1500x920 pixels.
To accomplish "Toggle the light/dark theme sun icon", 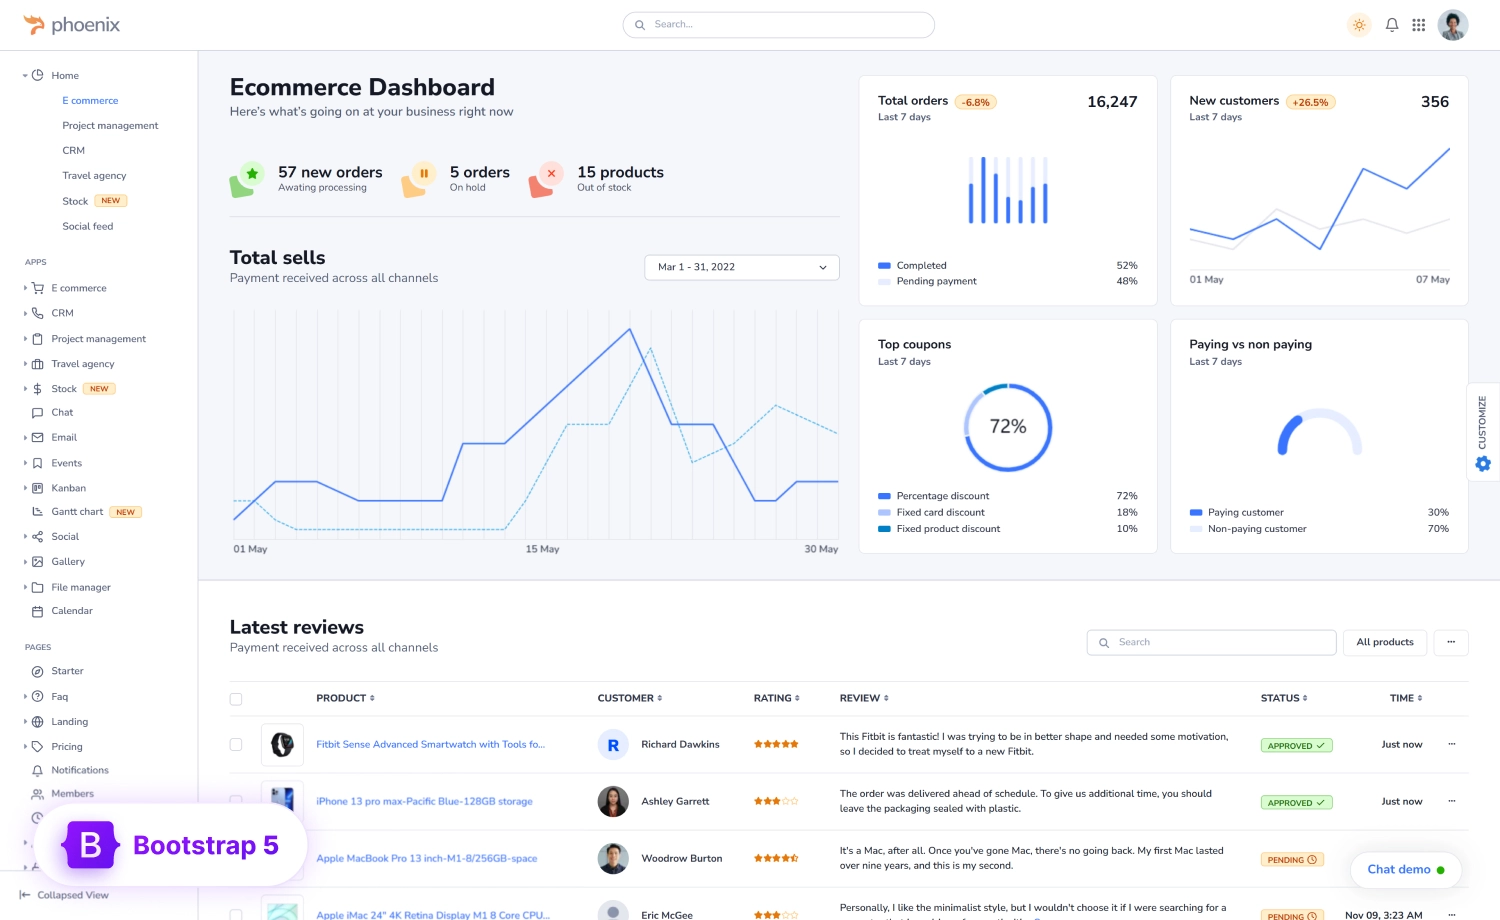I will [x=1359, y=25].
